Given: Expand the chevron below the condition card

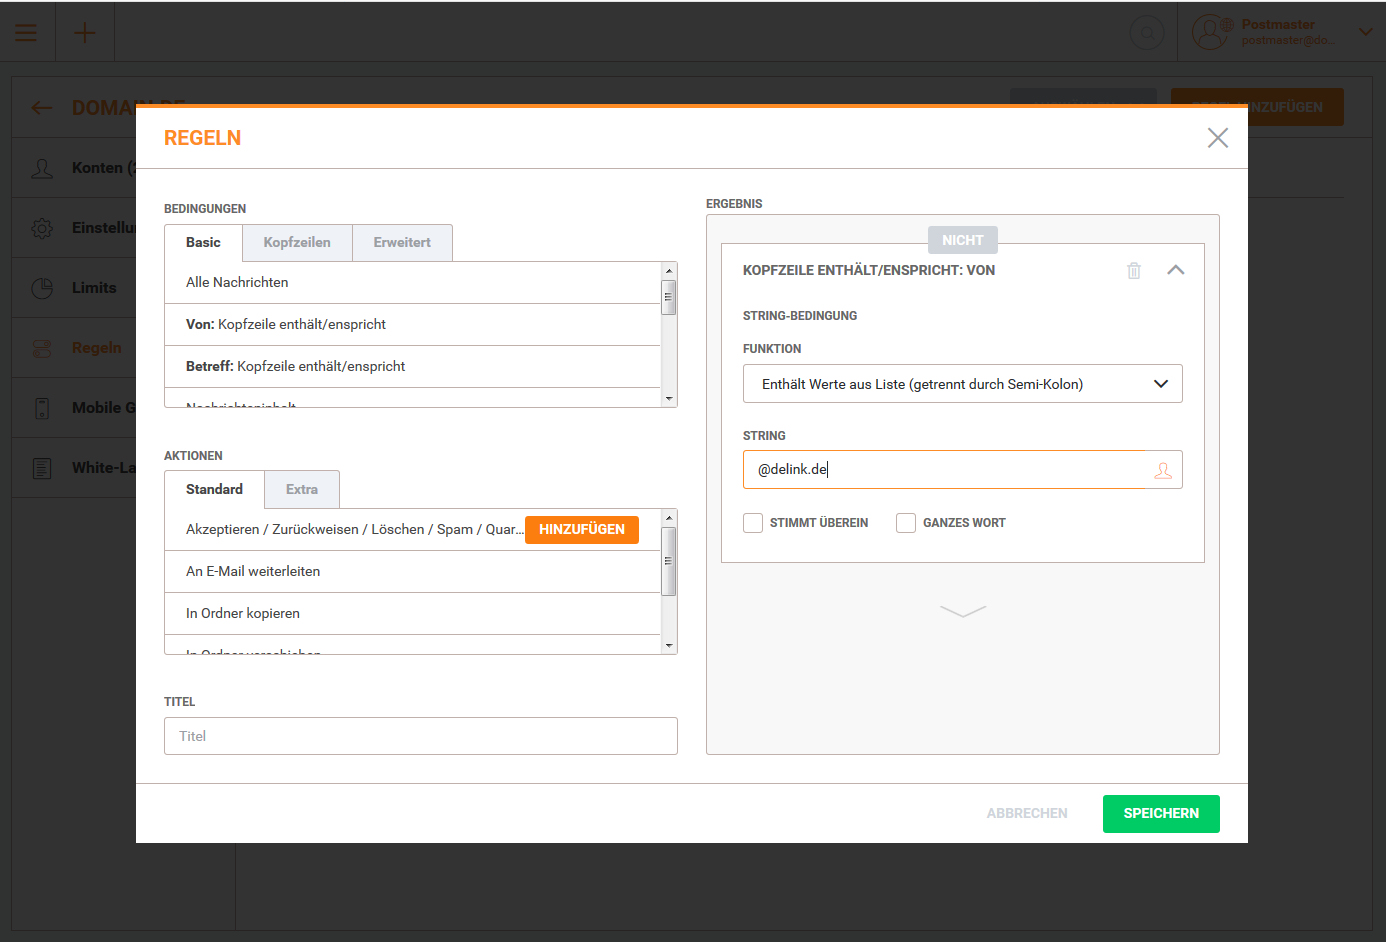Looking at the screenshot, I should coord(963,611).
